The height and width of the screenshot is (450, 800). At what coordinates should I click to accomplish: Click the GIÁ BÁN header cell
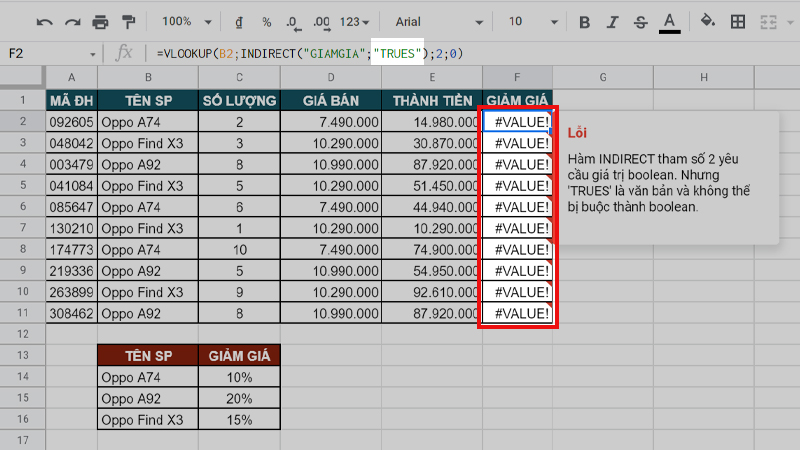coord(331,101)
